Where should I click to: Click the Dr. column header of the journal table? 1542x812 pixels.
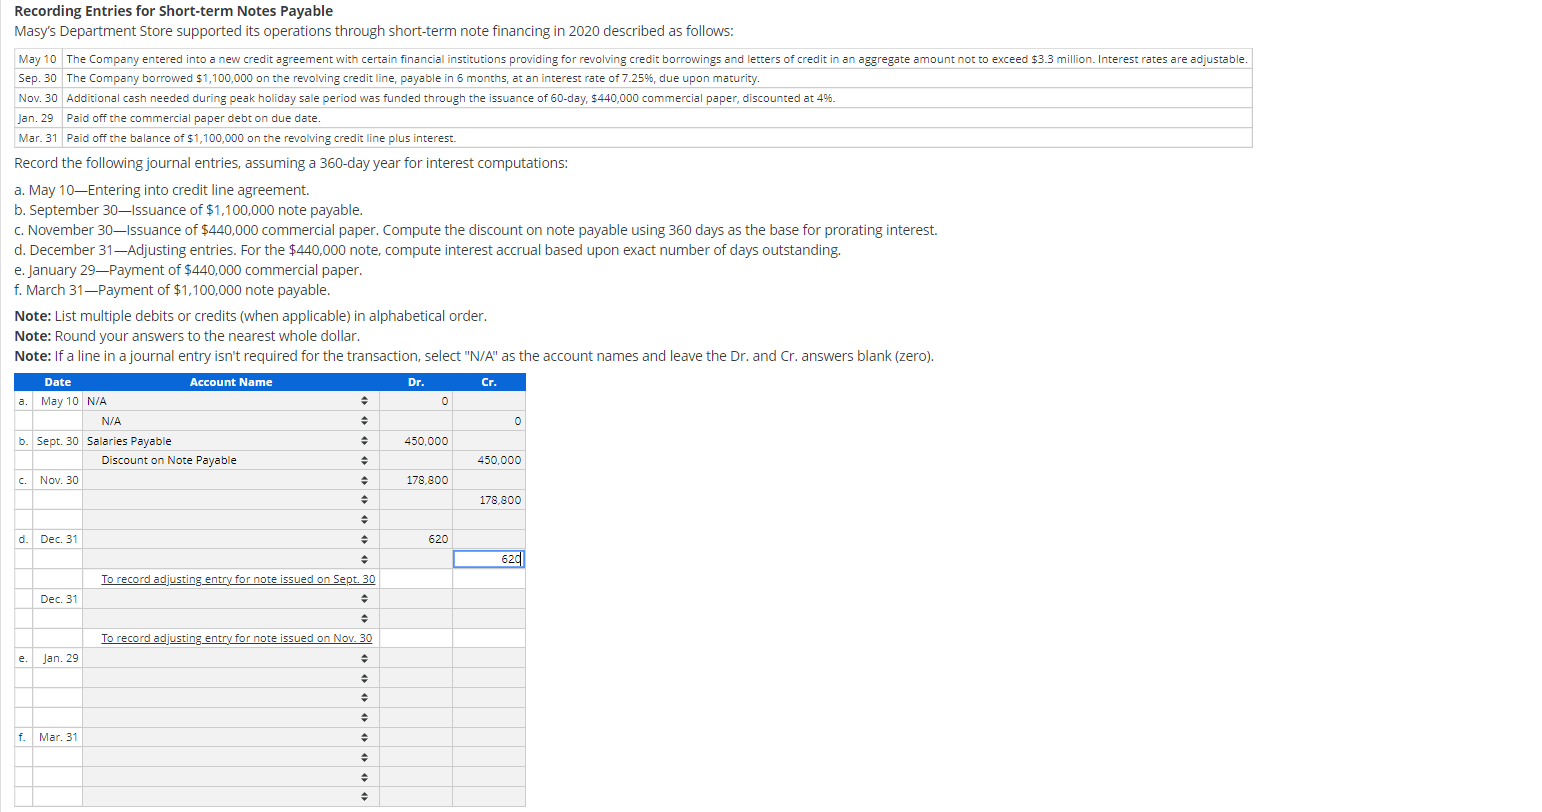pyautogui.click(x=416, y=381)
